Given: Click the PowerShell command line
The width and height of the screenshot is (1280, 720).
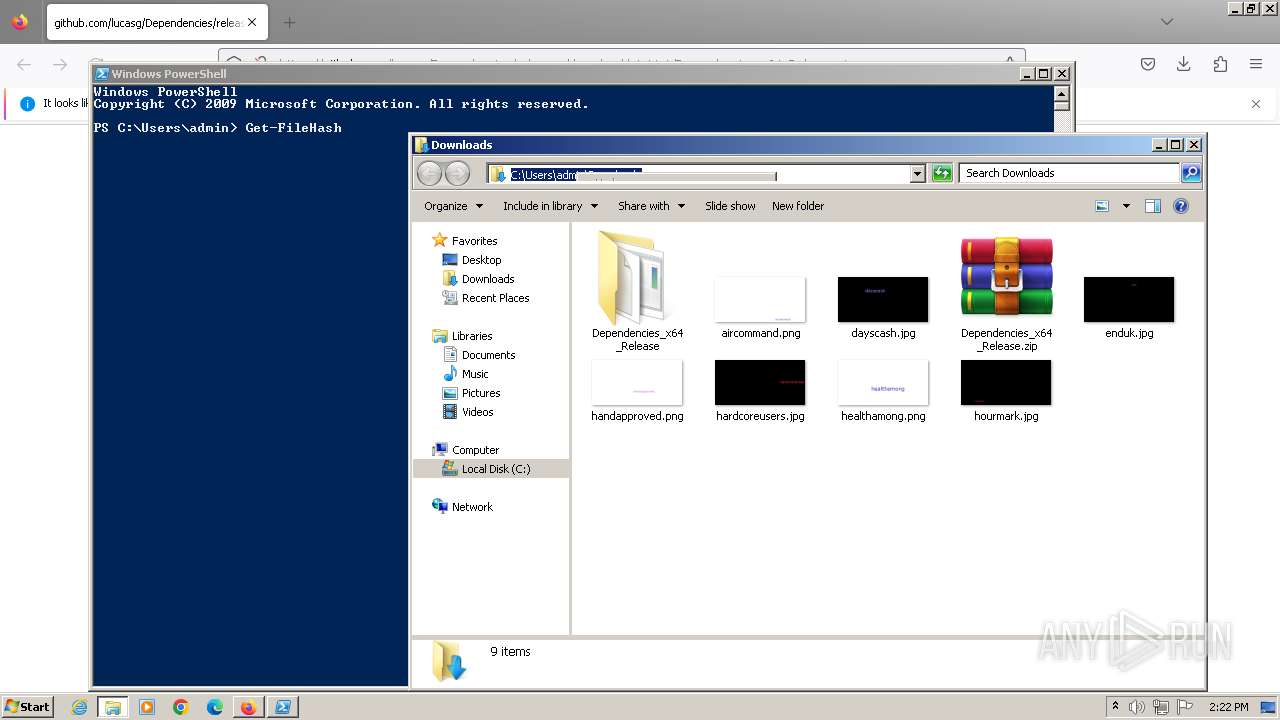Looking at the screenshot, I should click(x=218, y=128).
